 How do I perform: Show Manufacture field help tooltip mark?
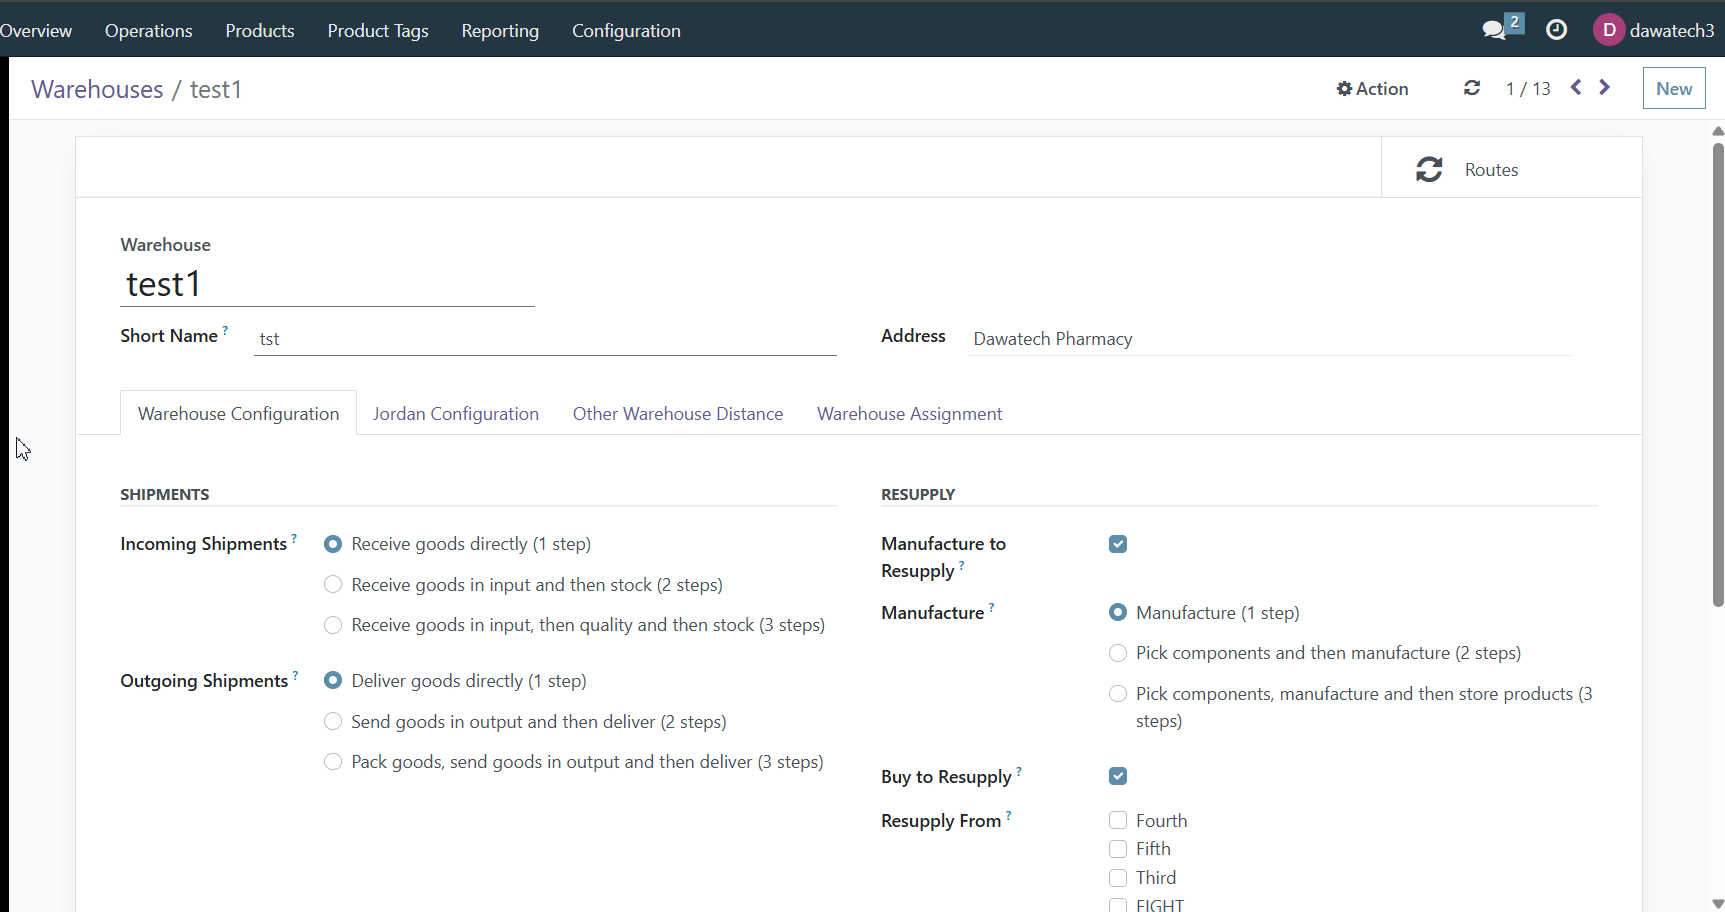coord(991,607)
